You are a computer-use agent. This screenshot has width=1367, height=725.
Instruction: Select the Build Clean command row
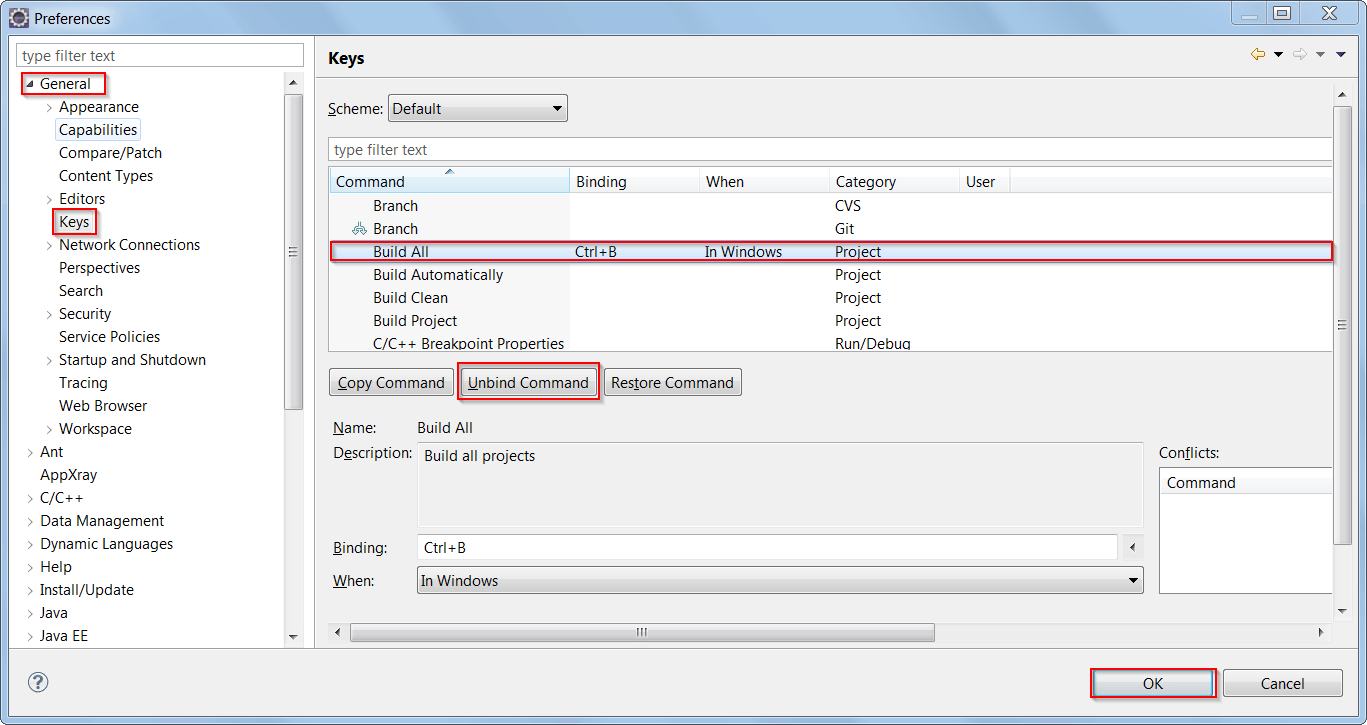click(x=830, y=298)
